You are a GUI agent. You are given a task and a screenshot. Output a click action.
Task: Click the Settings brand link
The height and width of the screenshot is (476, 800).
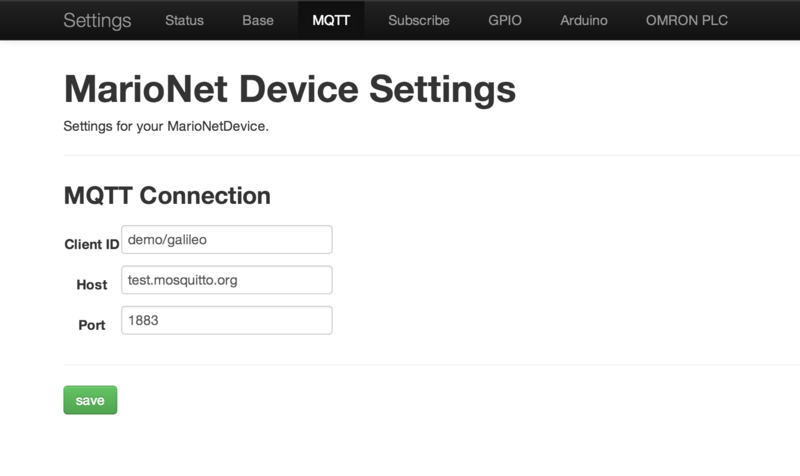[x=97, y=20]
